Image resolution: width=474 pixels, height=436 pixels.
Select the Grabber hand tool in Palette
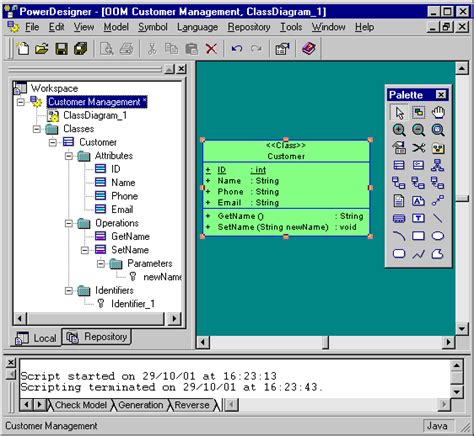[x=438, y=113]
